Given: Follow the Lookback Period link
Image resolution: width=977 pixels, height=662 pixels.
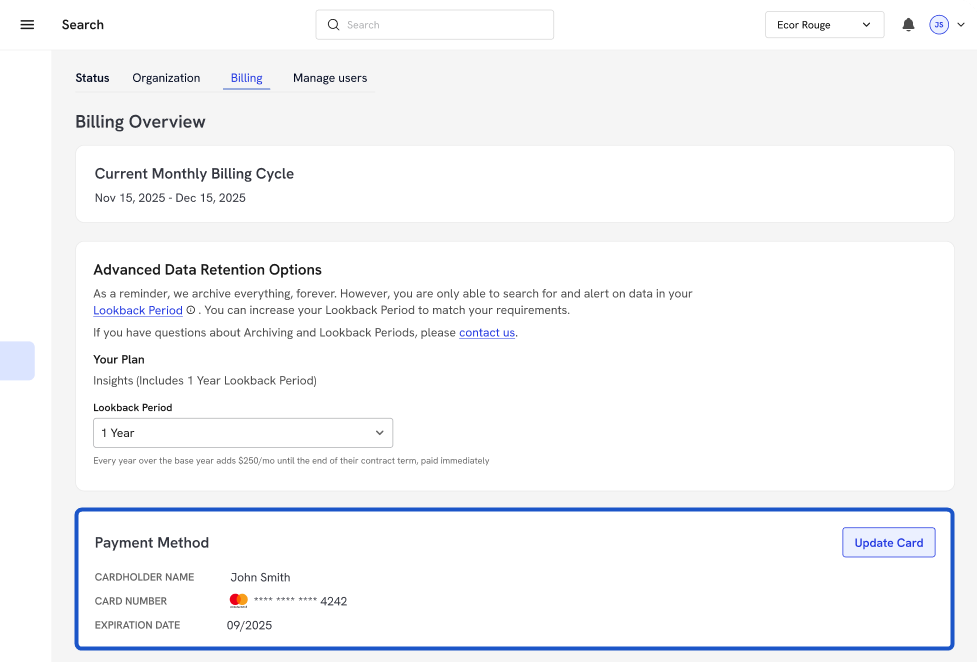Looking at the screenshot, I should pos(137,311).
